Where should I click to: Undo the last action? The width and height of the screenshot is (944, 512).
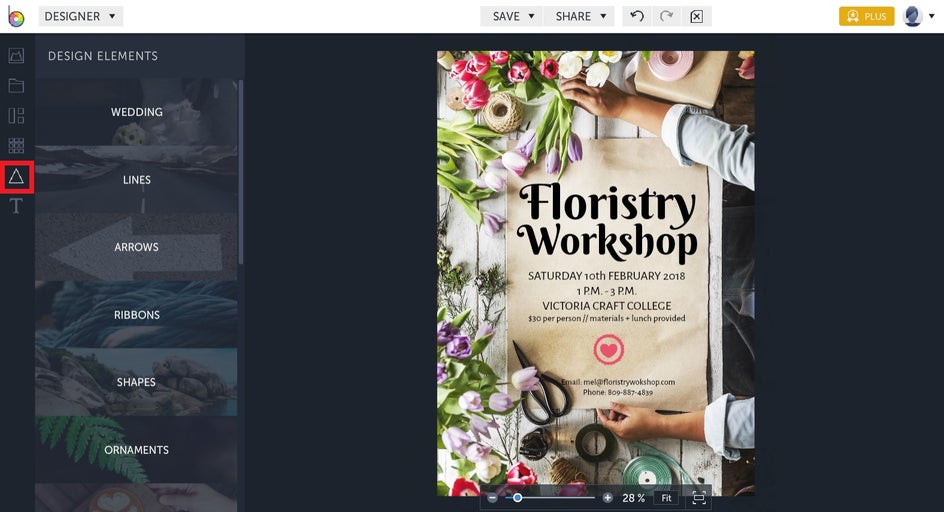[637, 16]
